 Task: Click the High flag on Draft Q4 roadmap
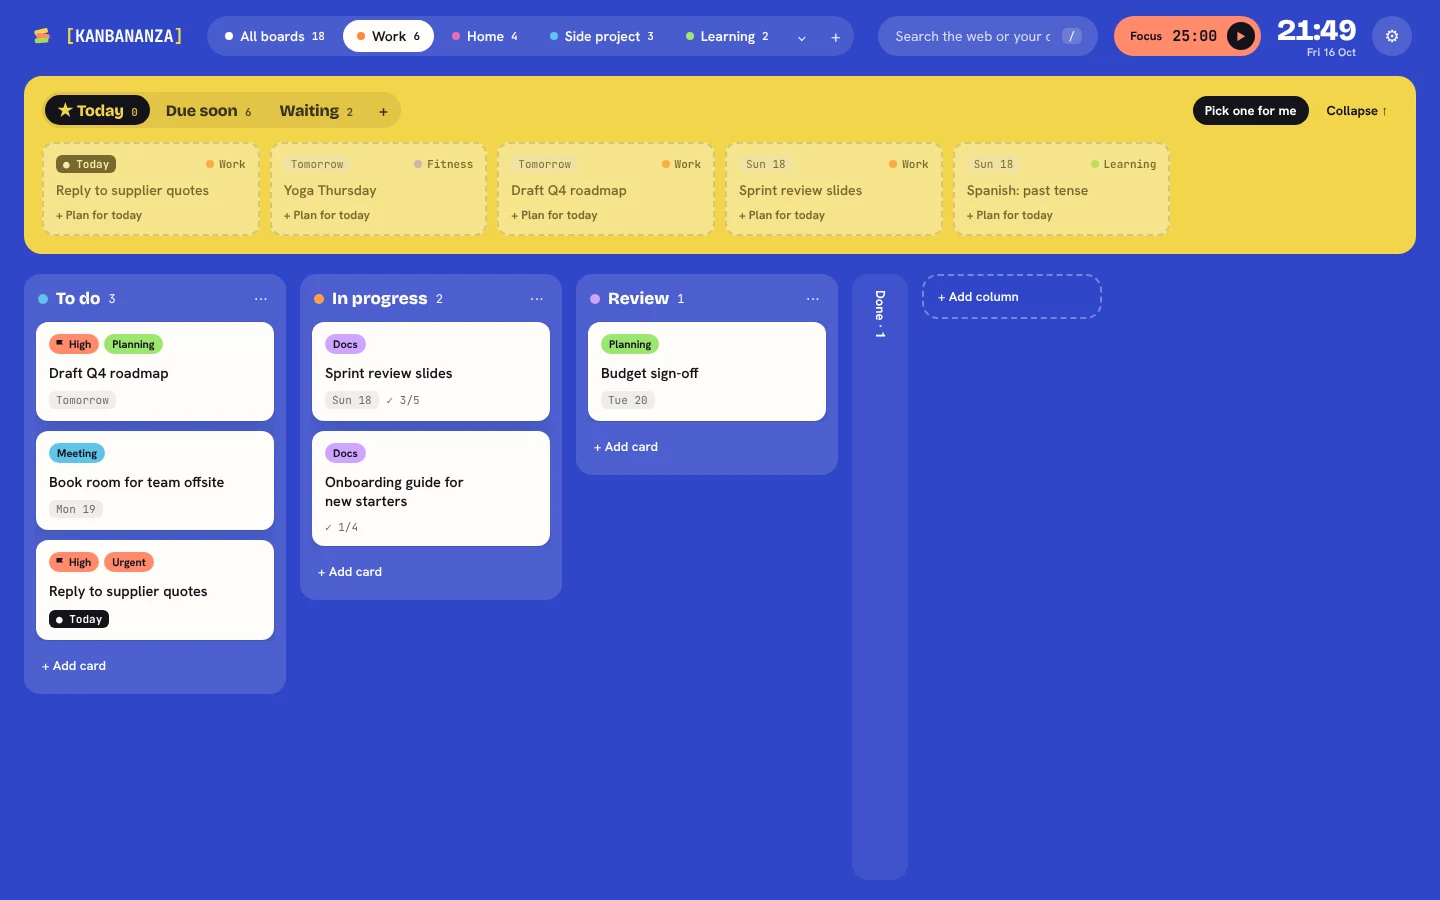74,344
